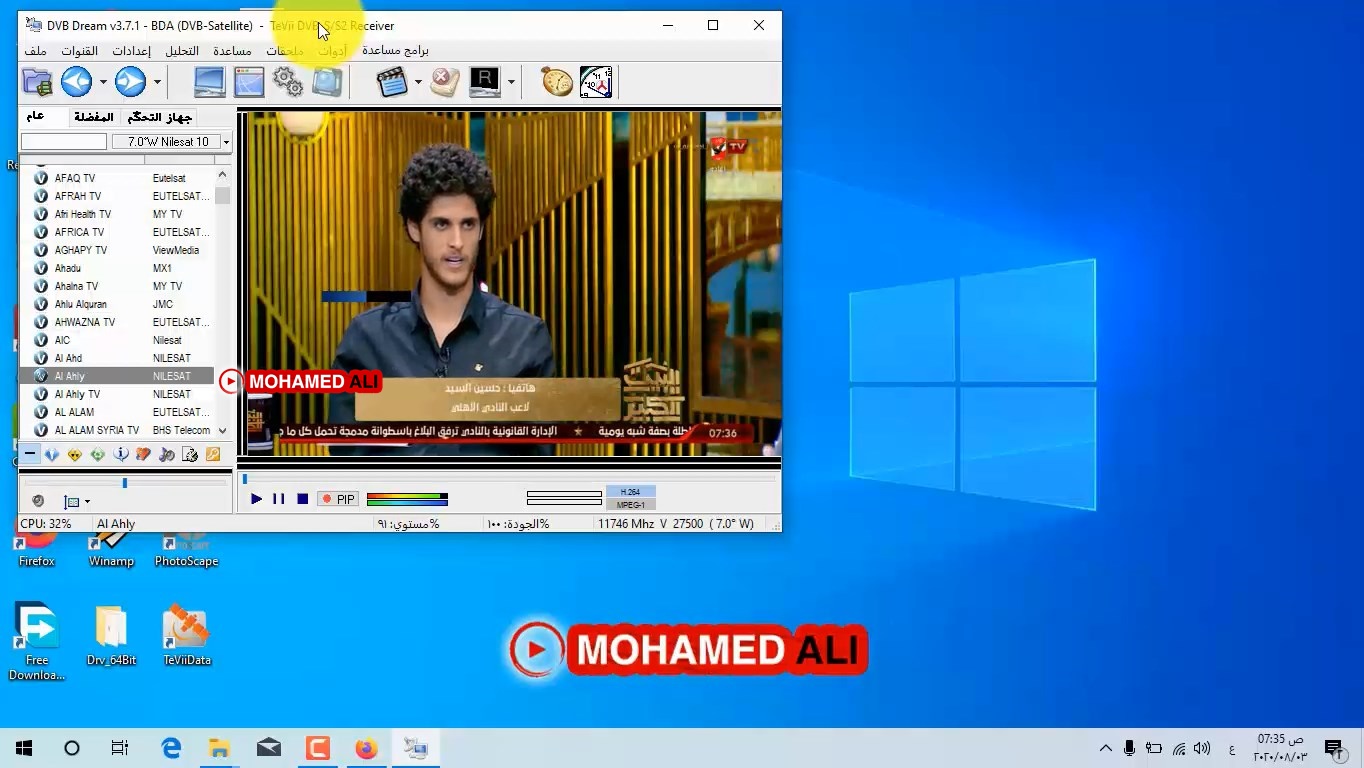This screenshot has height=768, width=1364.
Task: Click the monitor display toolbar icon
Action: click(x=209, y=82)
